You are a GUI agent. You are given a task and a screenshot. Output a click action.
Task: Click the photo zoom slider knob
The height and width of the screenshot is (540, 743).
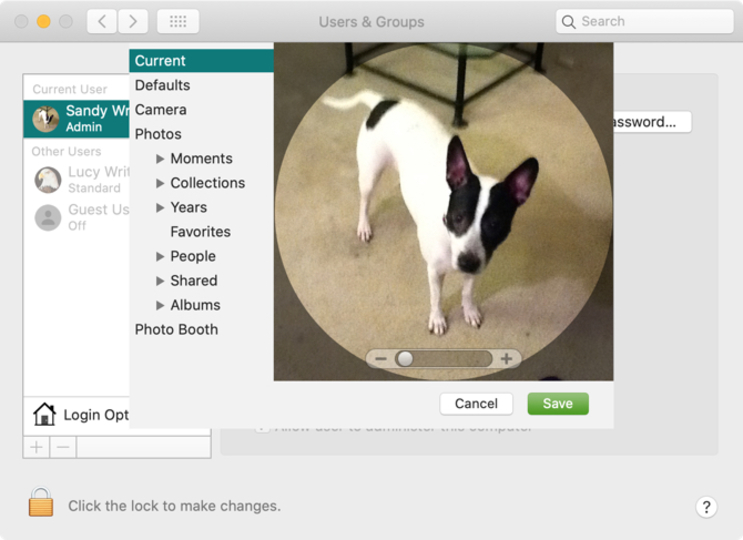405,359
